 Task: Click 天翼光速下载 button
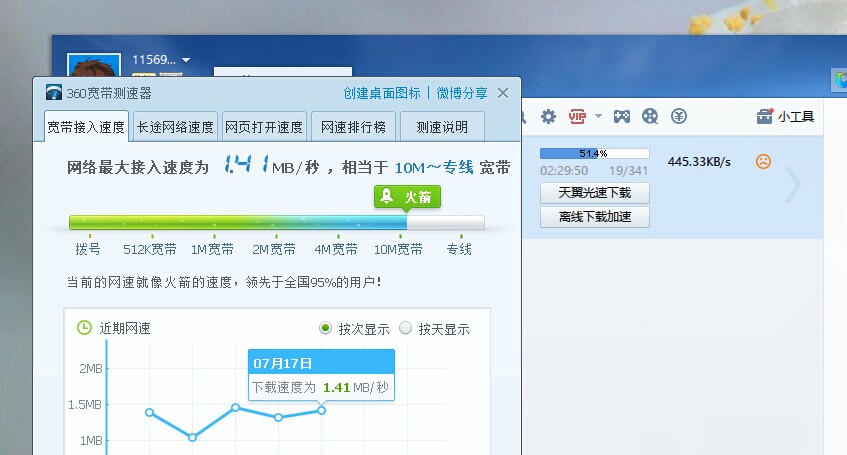(595, 193)
